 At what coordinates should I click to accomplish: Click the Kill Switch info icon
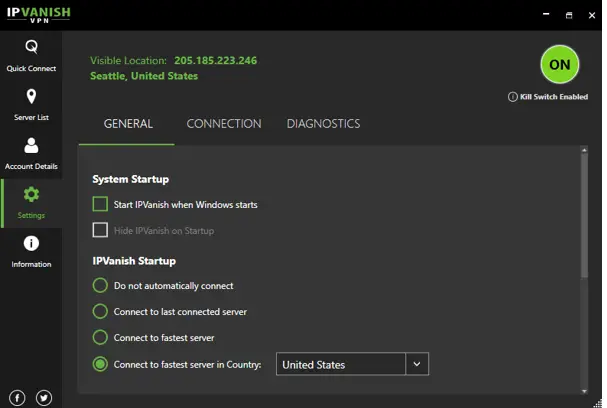(x=513, y=97)
